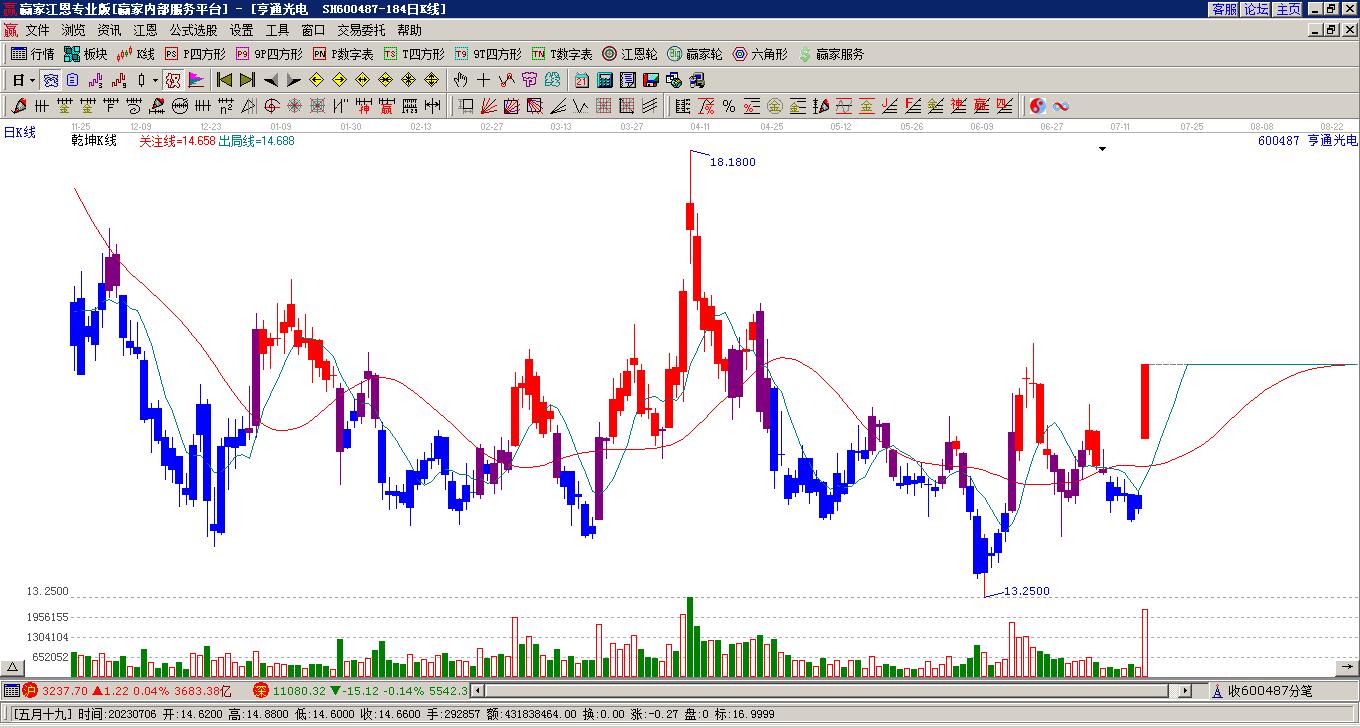Open the 江恩轮 Gann wheel
Viewport: 1360px width, 728px height.
[630, 54]
